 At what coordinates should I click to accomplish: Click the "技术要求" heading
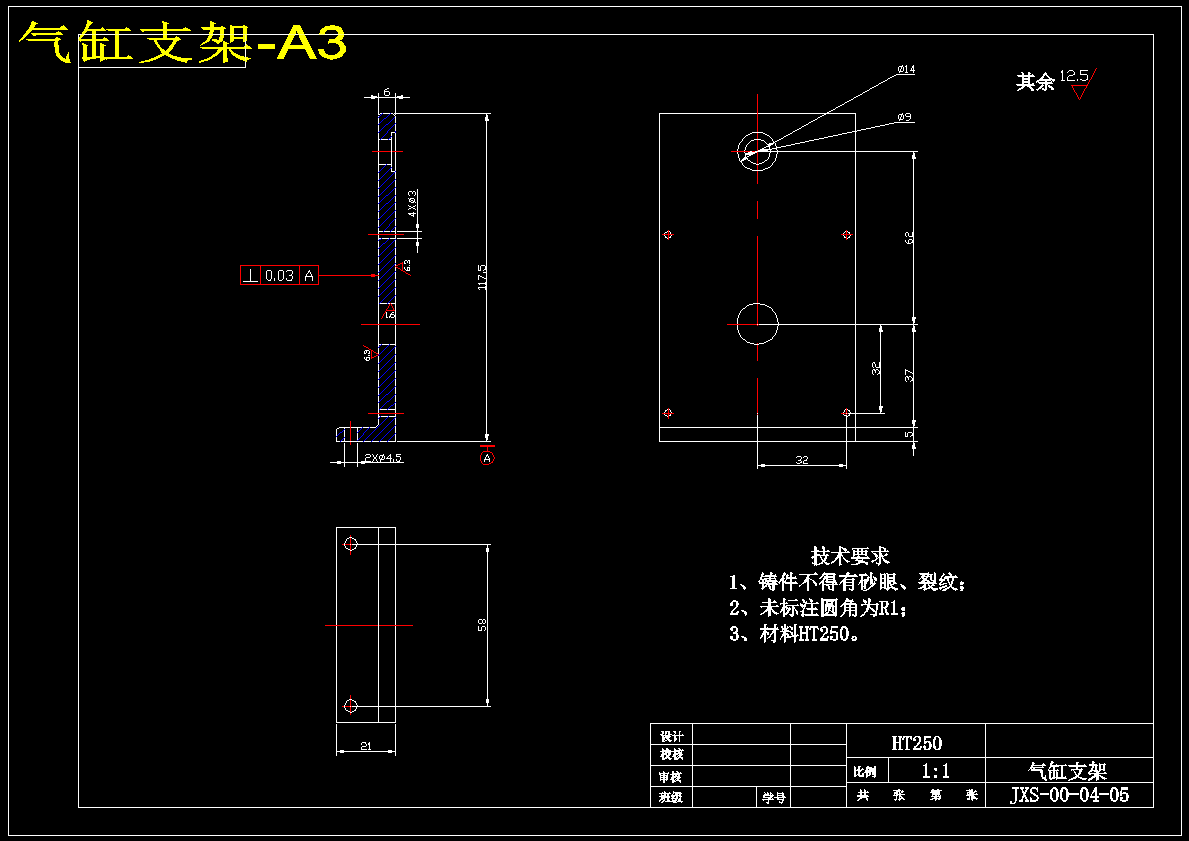click(850, 556)
